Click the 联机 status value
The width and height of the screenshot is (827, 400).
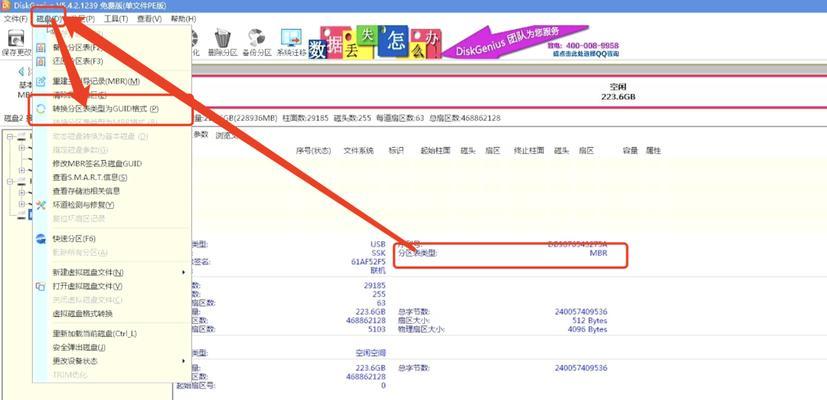coord(378,270)
